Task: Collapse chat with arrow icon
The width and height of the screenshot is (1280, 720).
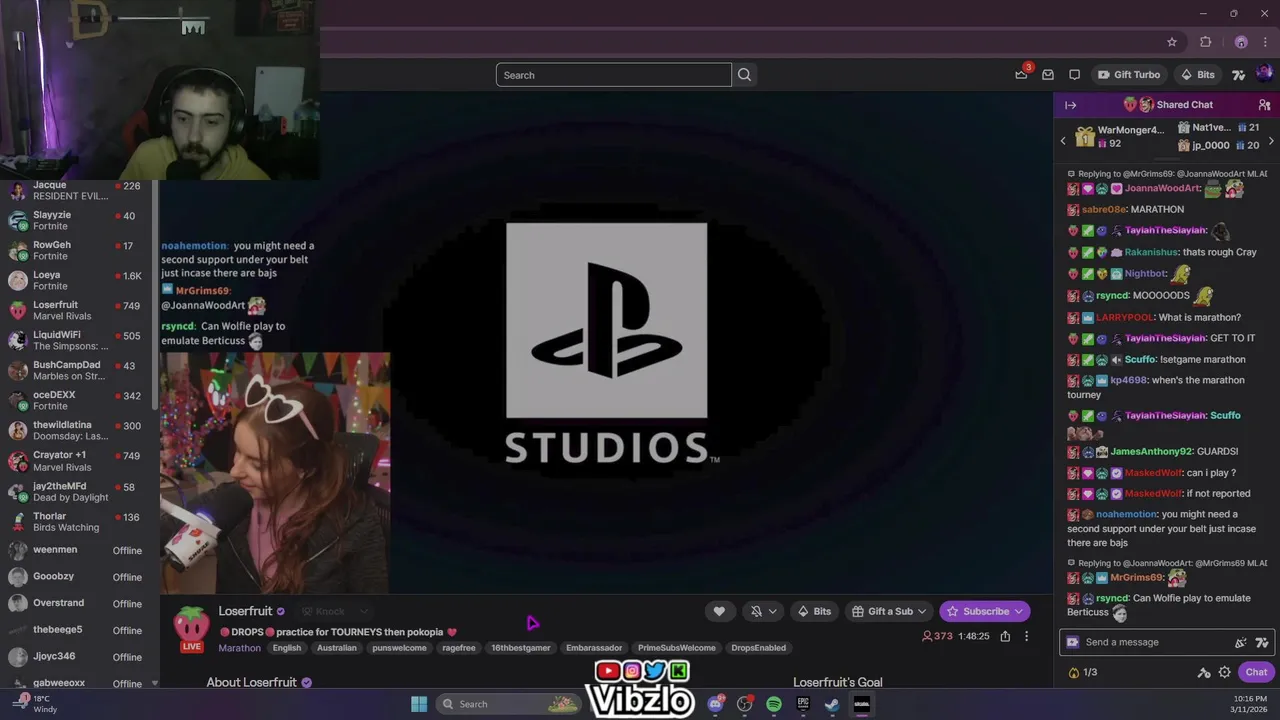Action: point(1070,105)
